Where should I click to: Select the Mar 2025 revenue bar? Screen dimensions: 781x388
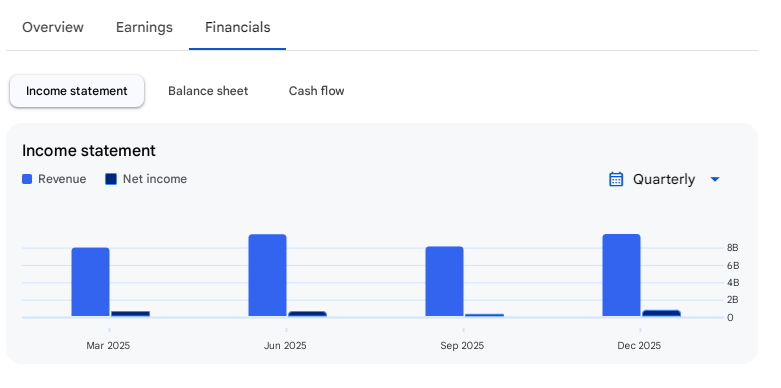tap(91, 282)
